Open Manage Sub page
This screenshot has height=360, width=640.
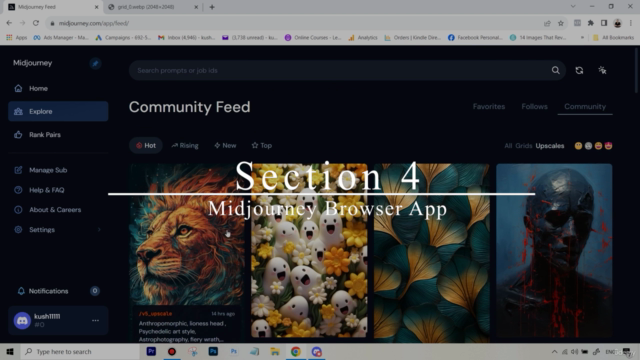tap(48, 170)
